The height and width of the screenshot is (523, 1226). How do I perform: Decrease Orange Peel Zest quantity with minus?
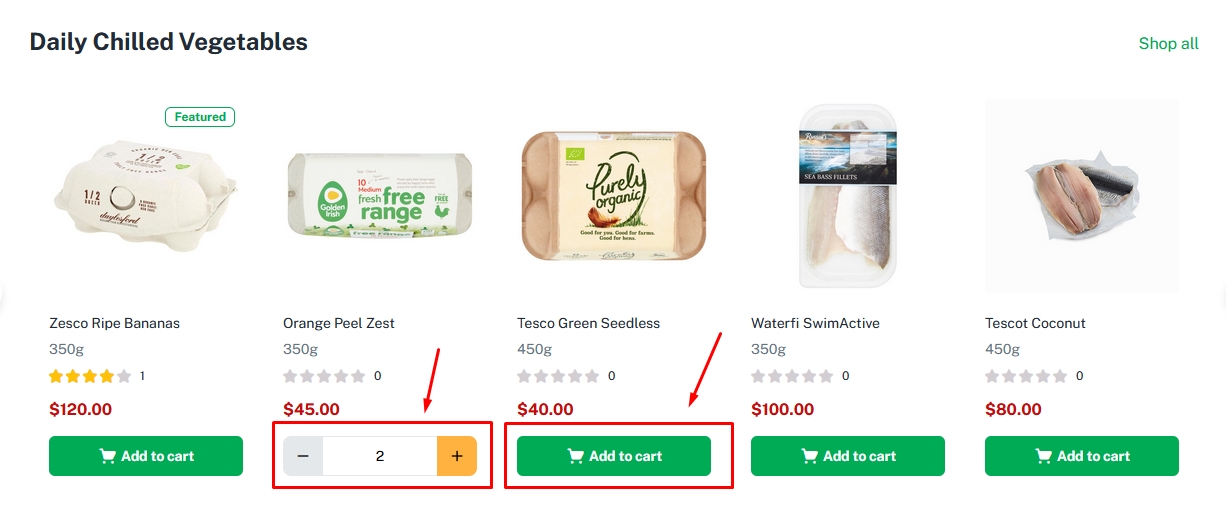pyautogui.click(x=303, y=456)
